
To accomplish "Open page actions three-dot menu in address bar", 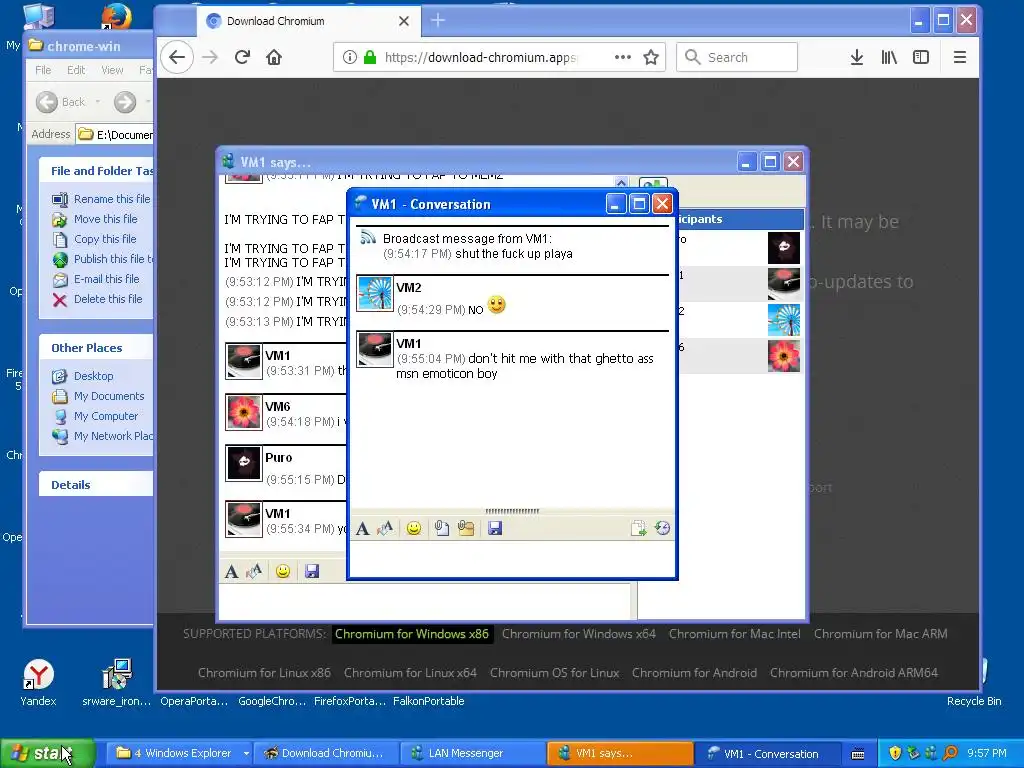I will click(x=623, y=57).
